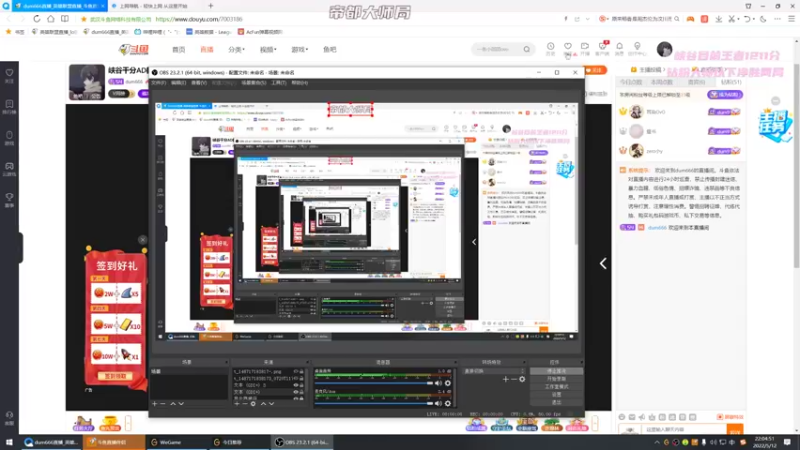Screen dimensions: 800x450
Task: Click the trophy icon in the left sidebar
Action: coord(9,197)
